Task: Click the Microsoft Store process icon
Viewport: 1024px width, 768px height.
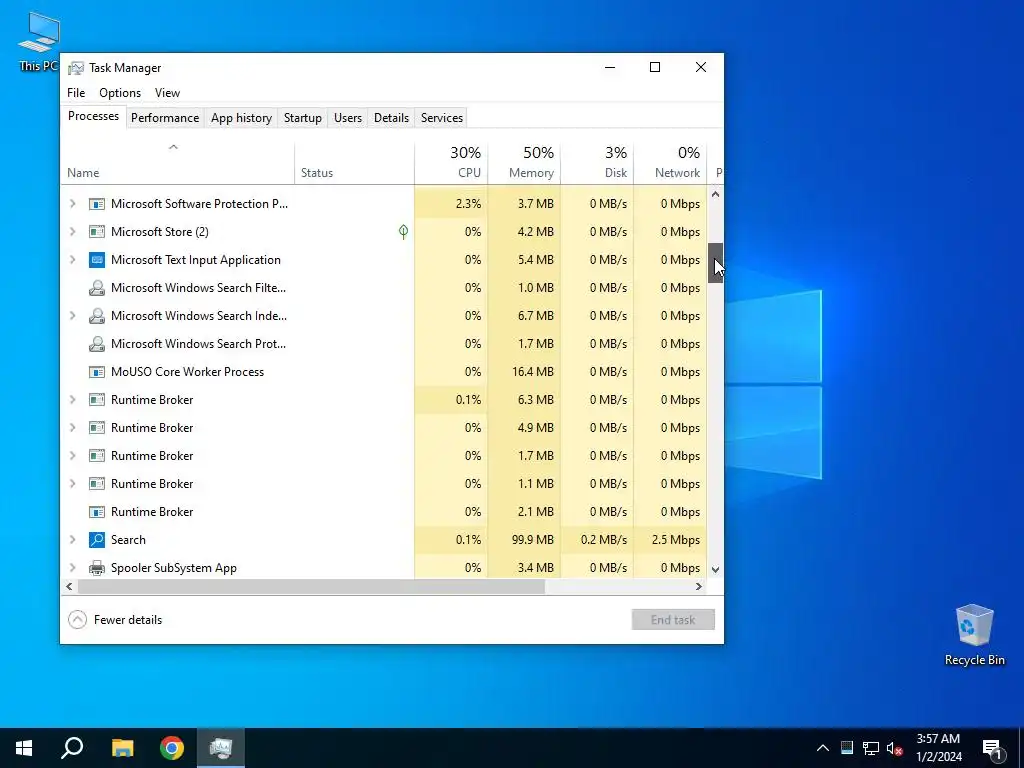Action: coord(97,232)
